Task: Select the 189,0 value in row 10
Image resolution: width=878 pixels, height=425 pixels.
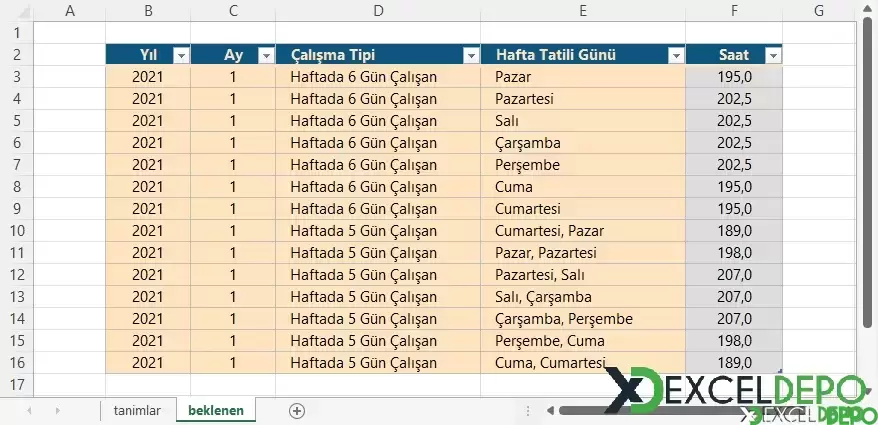Action: (x=734, y=231)
